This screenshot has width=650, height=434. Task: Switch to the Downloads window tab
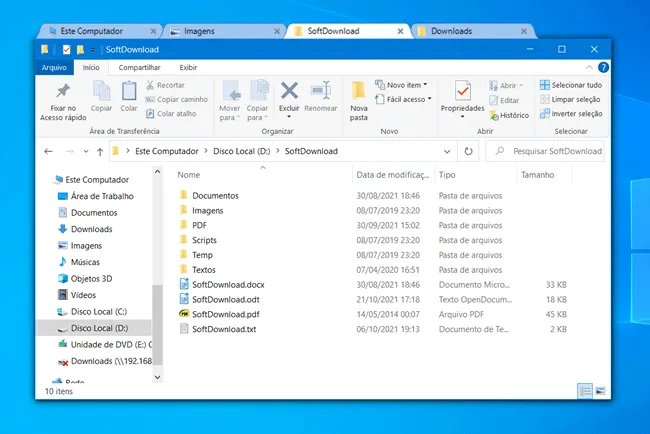pos(473,31)
